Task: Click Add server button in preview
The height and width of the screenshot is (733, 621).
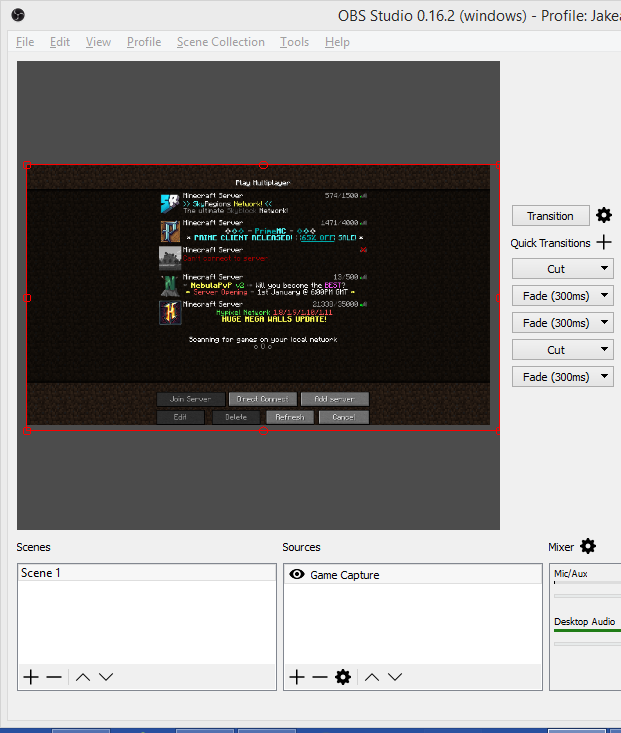Action: pyautogui.click(x=335, y=399)
